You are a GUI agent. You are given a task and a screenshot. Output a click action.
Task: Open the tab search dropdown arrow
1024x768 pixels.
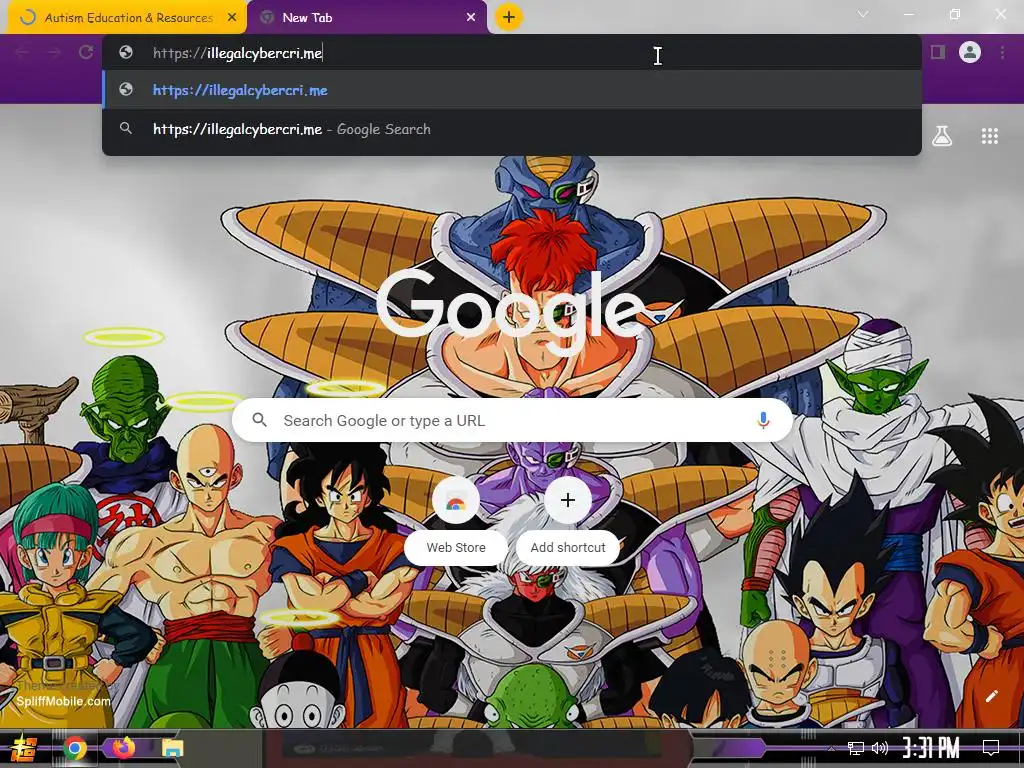(863, 14)
